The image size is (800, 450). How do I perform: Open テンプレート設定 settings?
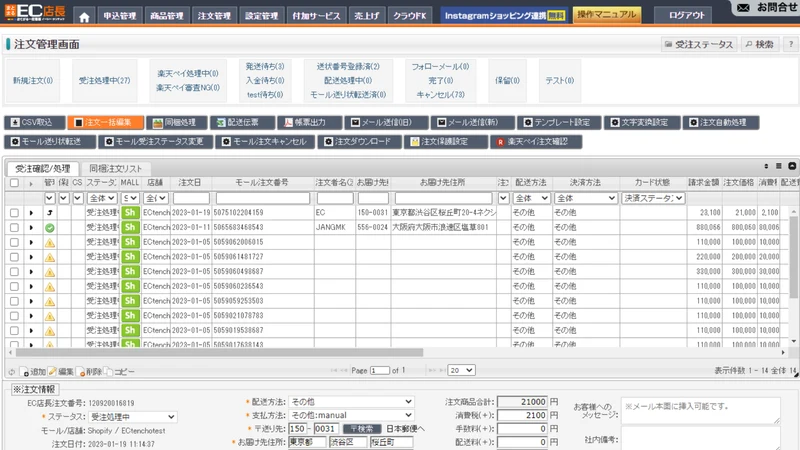coord(559,122)
